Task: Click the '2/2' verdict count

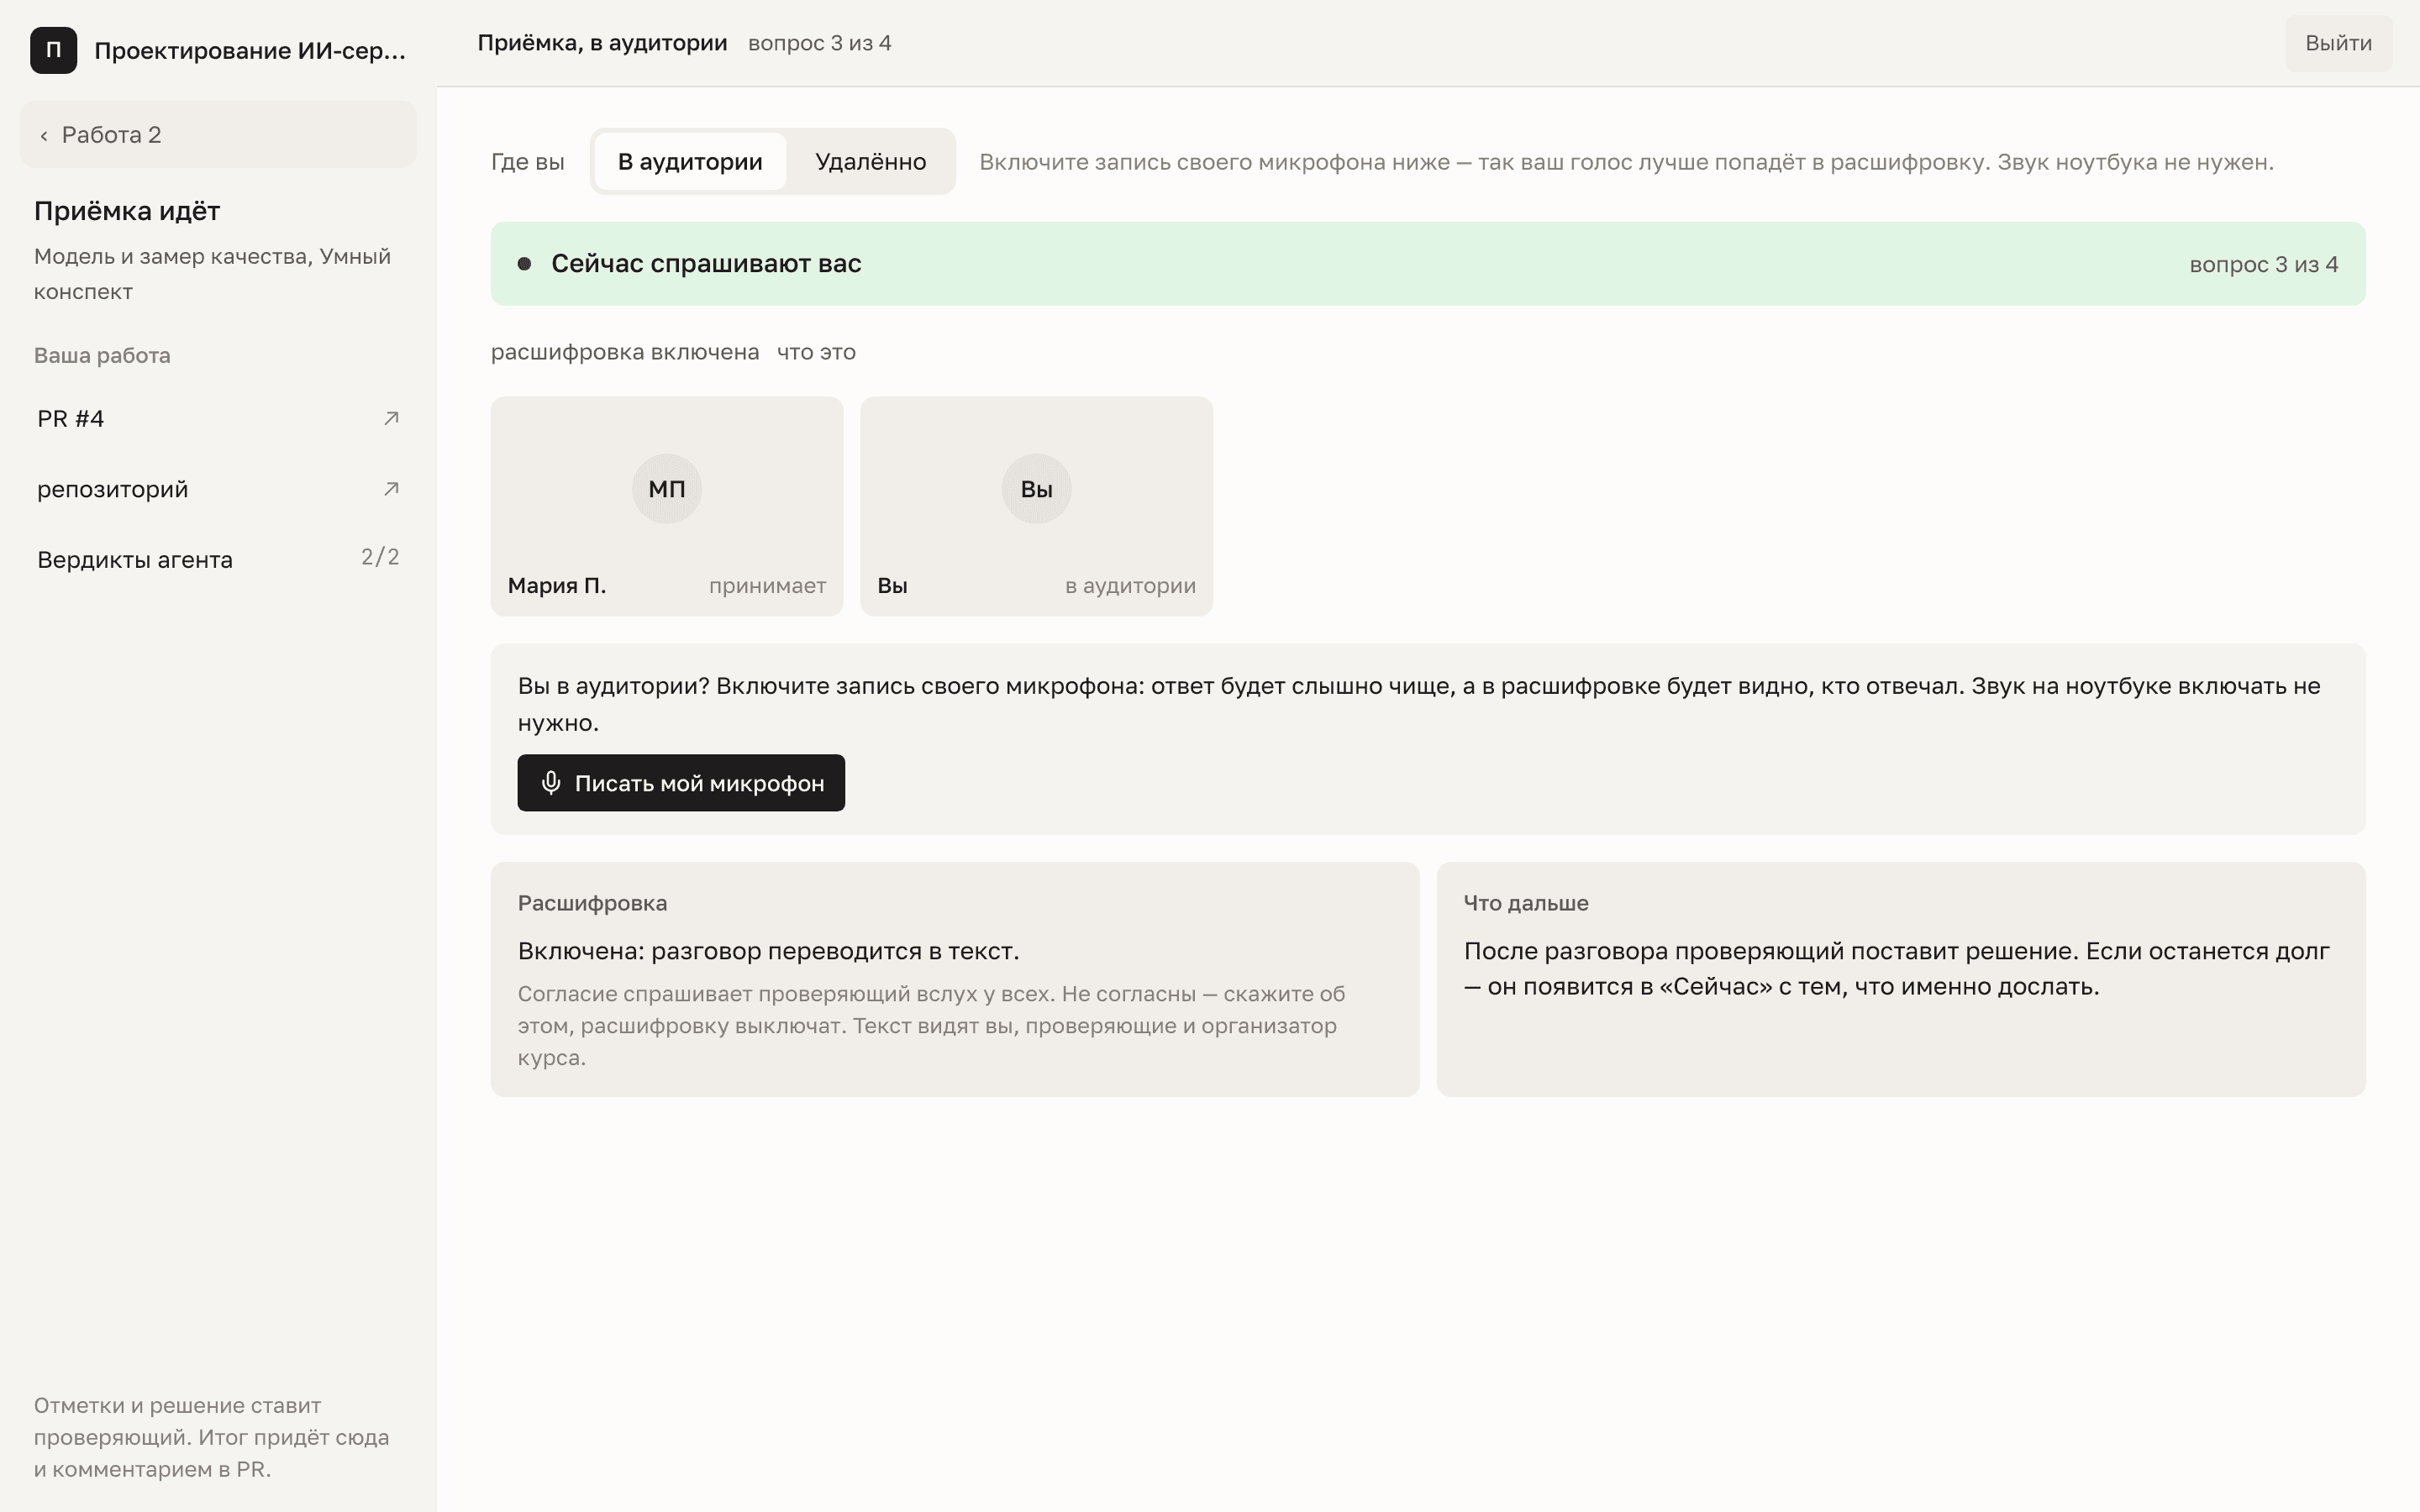Action: coord(380,557)
